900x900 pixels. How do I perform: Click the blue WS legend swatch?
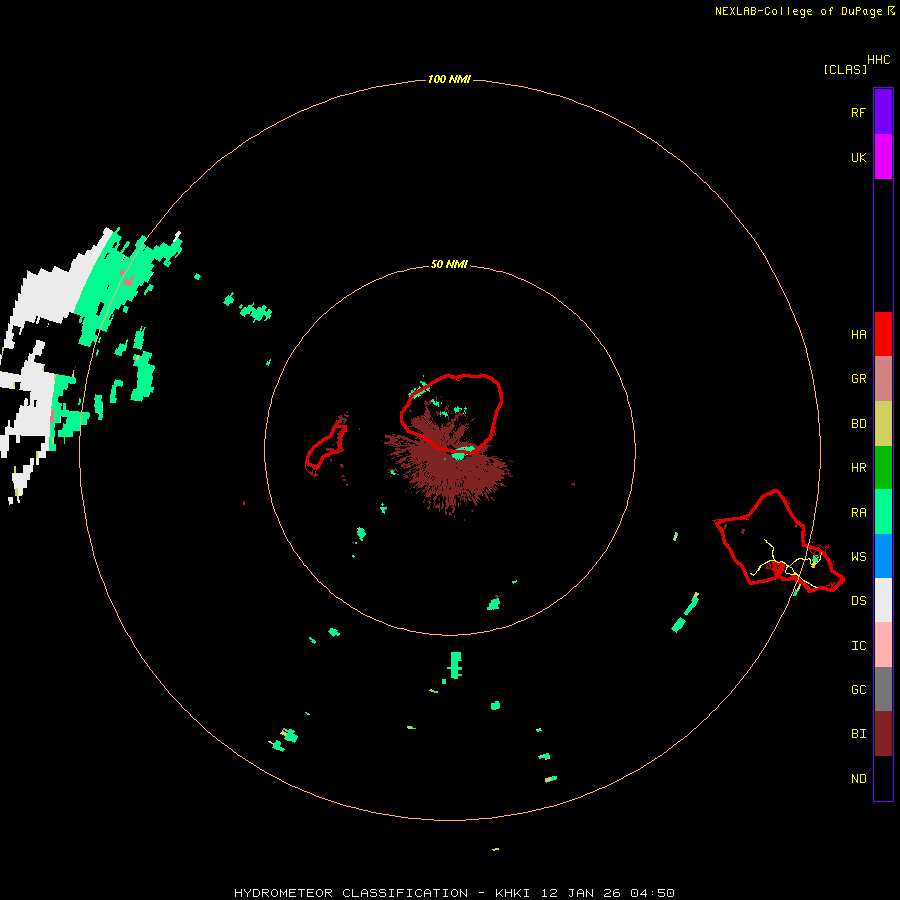click(x=883, y=556)
